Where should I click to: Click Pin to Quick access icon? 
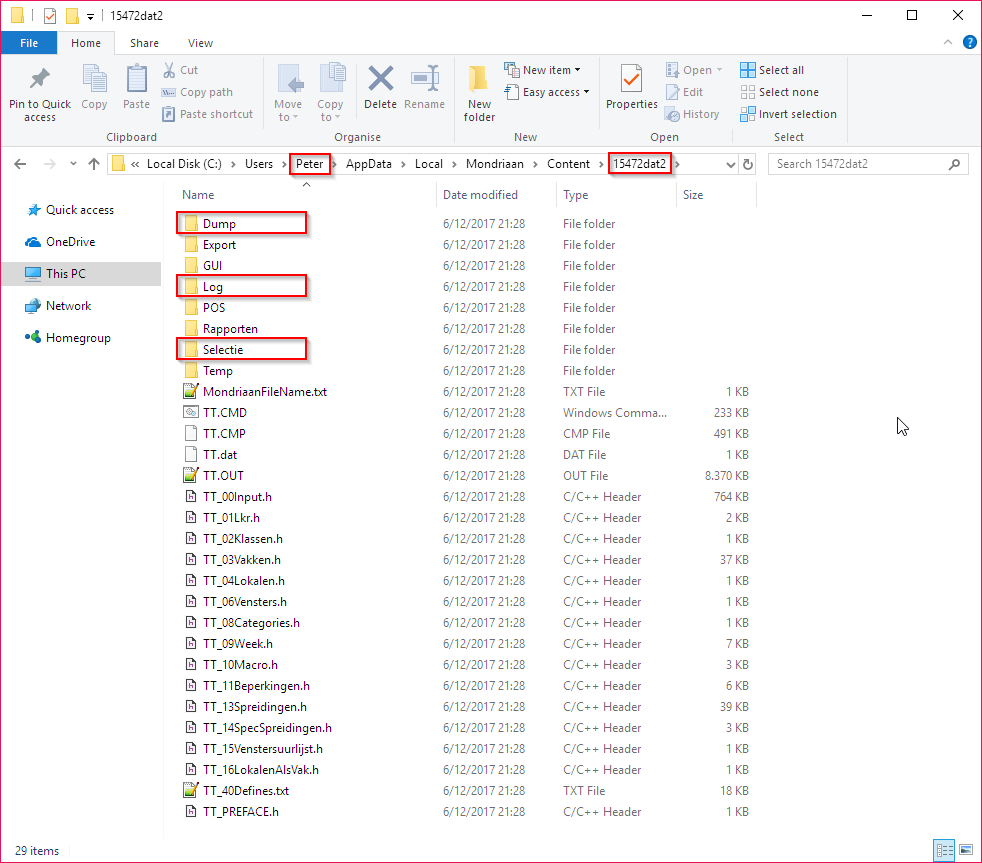[x=39, y=80]
